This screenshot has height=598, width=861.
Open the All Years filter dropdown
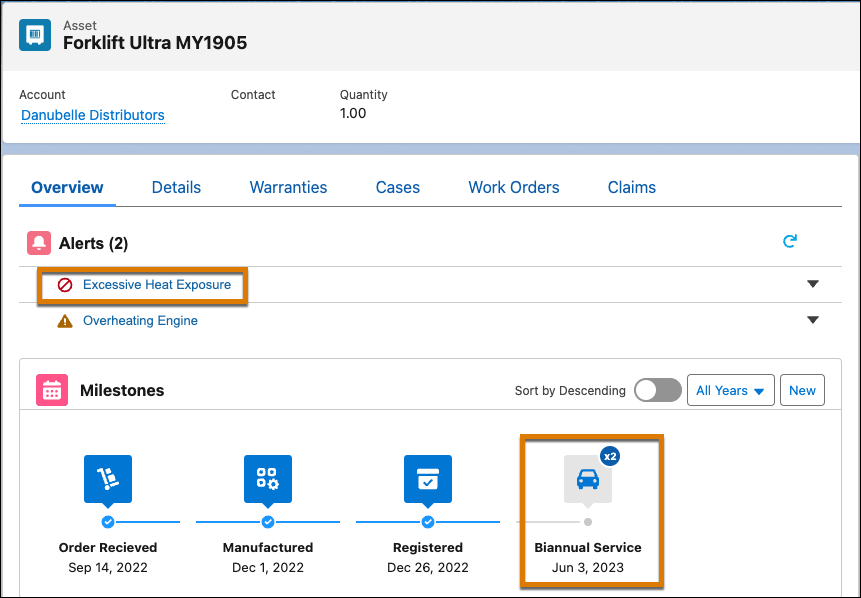[x=730, y=390]
